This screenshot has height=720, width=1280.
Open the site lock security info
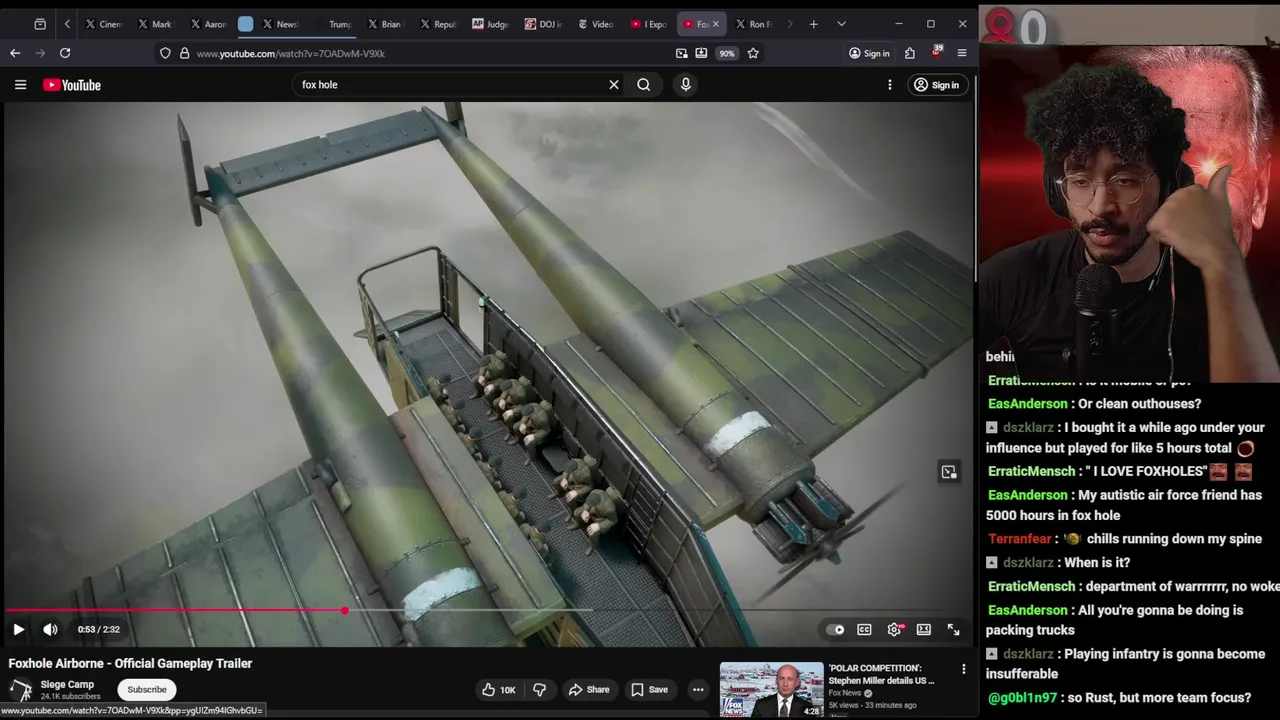pyautogui.click(x=184, y=53)
